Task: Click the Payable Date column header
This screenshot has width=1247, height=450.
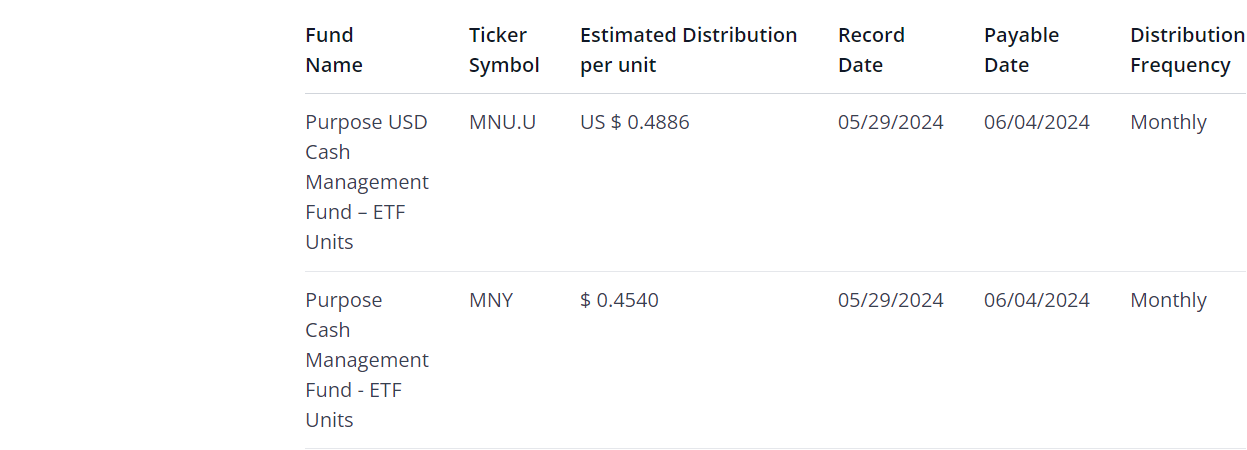Action: click(1021, 50)
